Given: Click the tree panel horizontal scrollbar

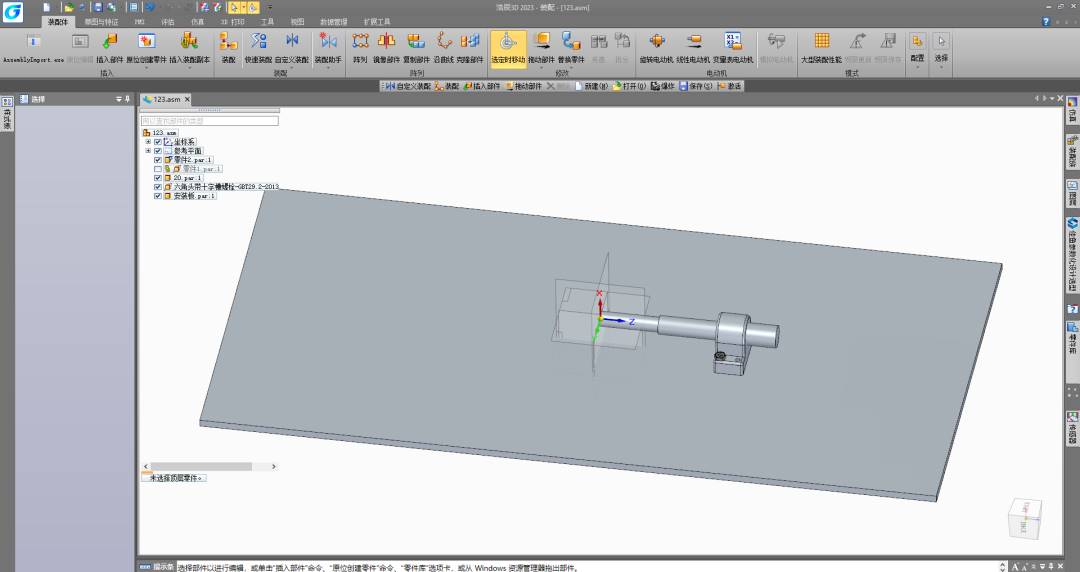Looking at the screenshot, I should coord(200,466).
